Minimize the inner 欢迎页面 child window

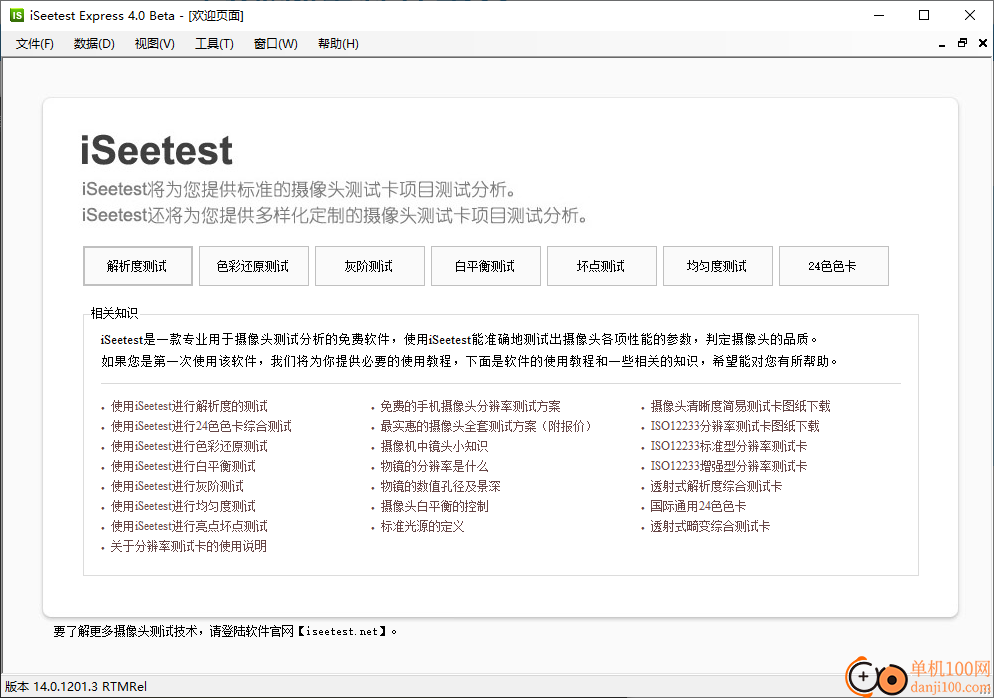(x=942, y=44)
